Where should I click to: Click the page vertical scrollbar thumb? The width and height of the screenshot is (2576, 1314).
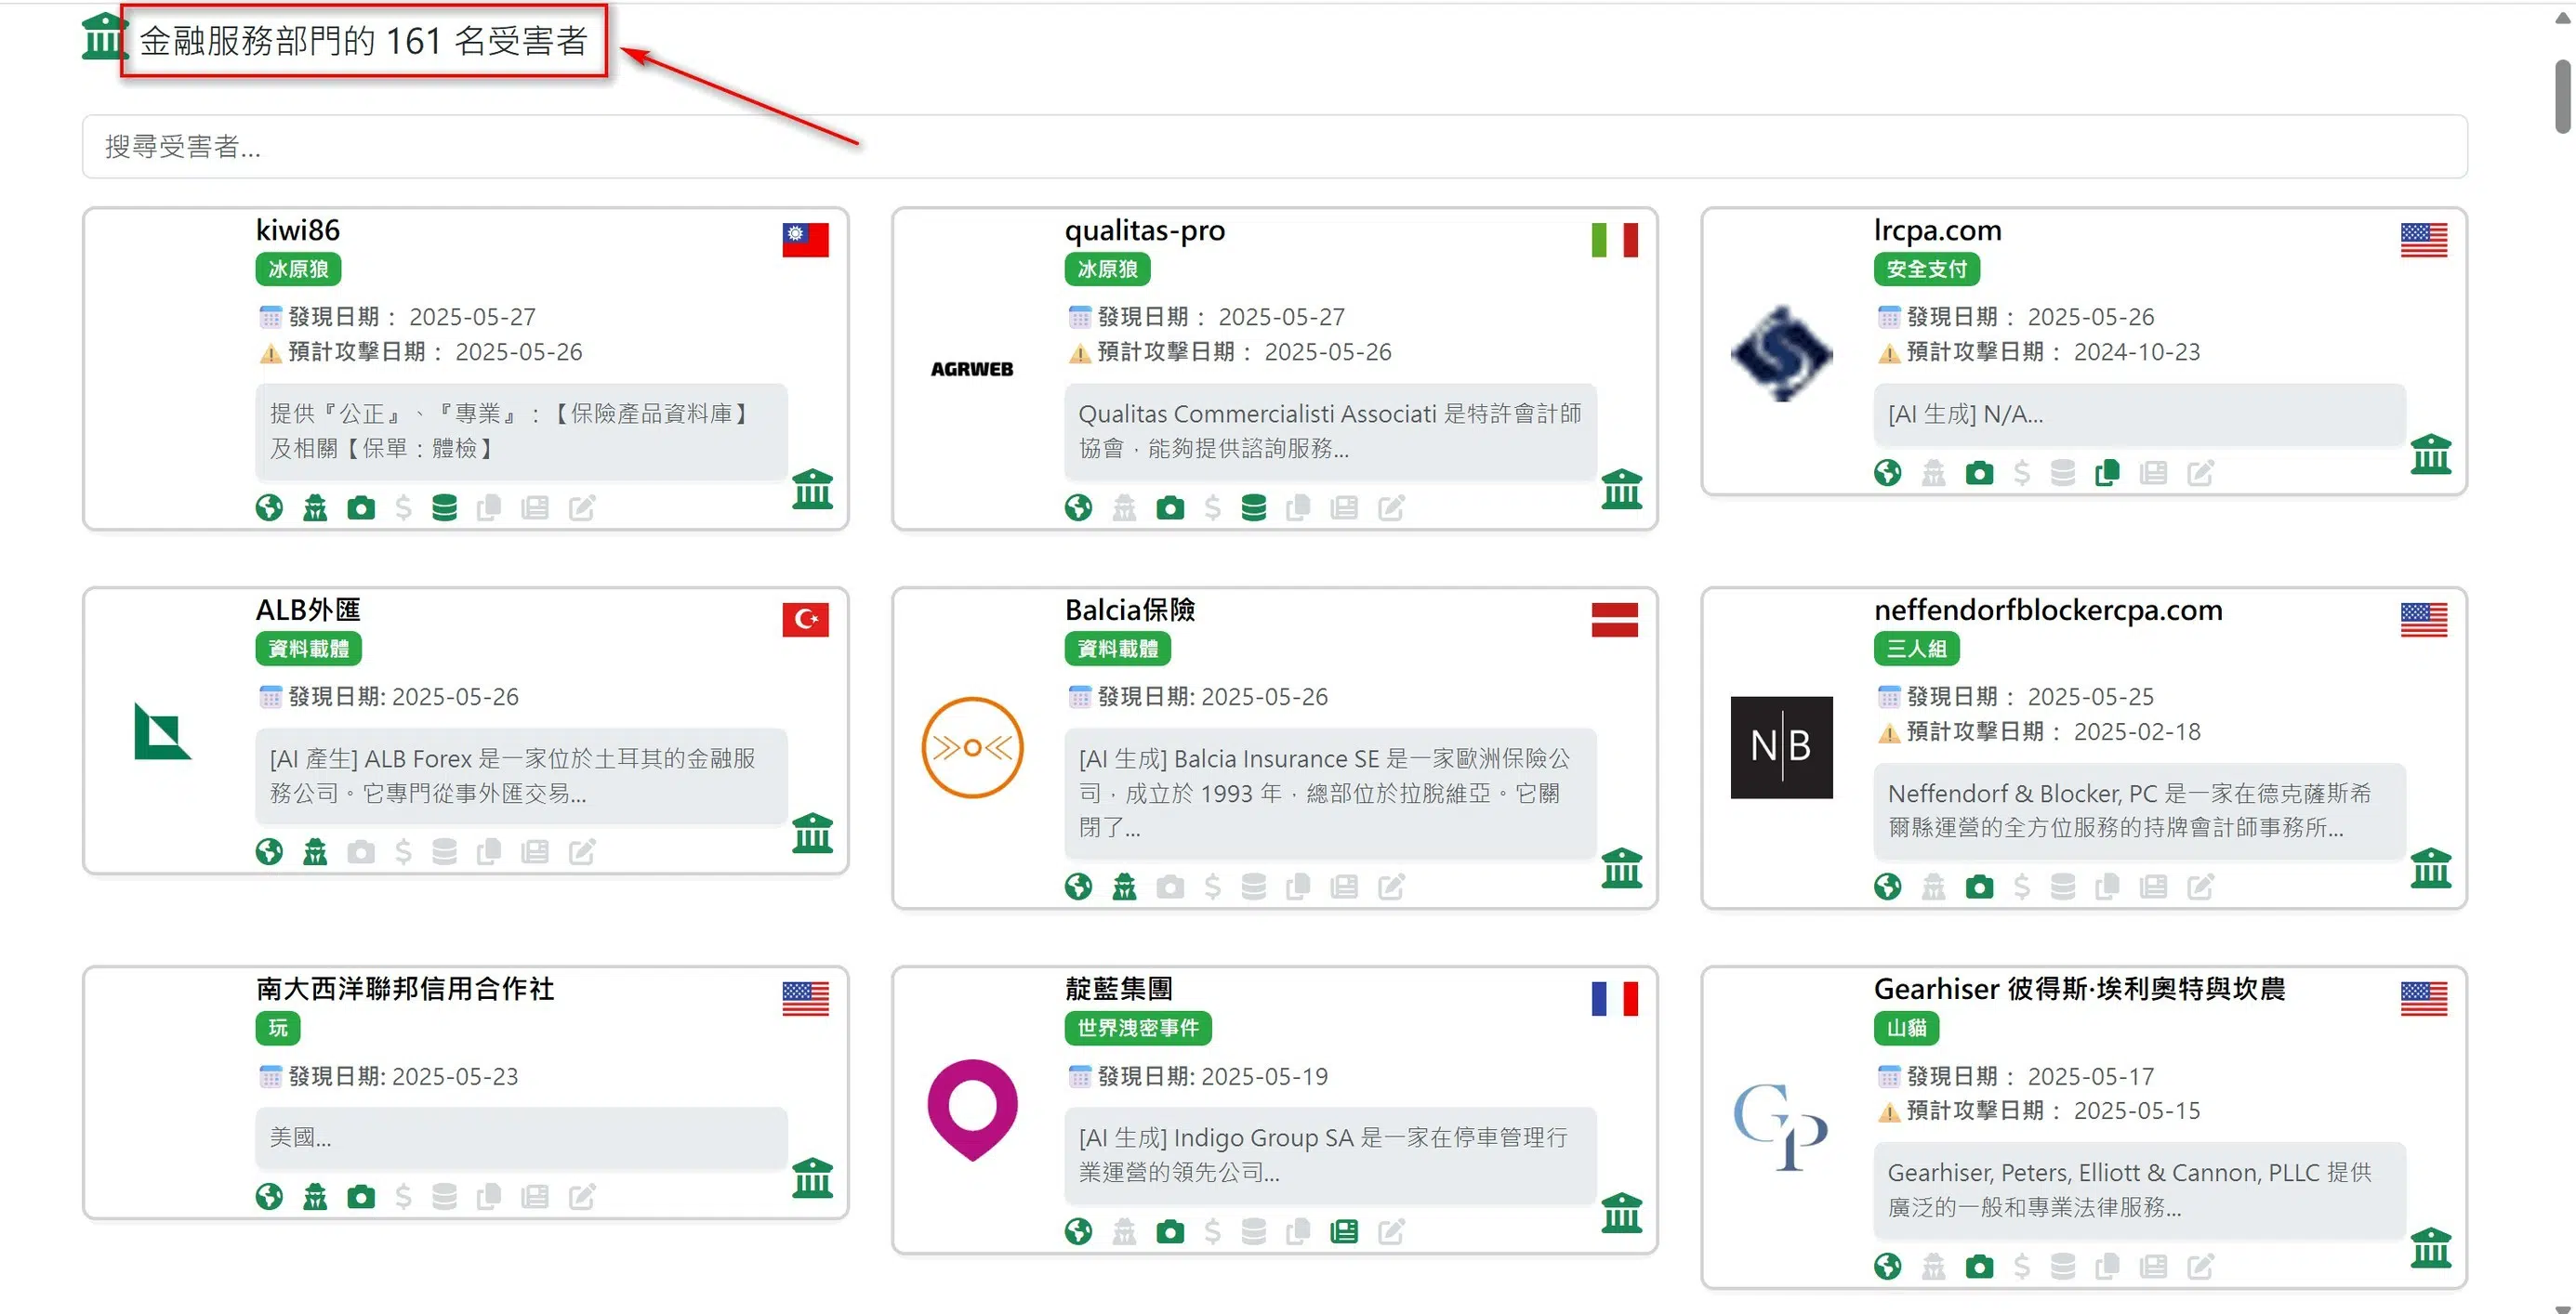point(2562,97)
